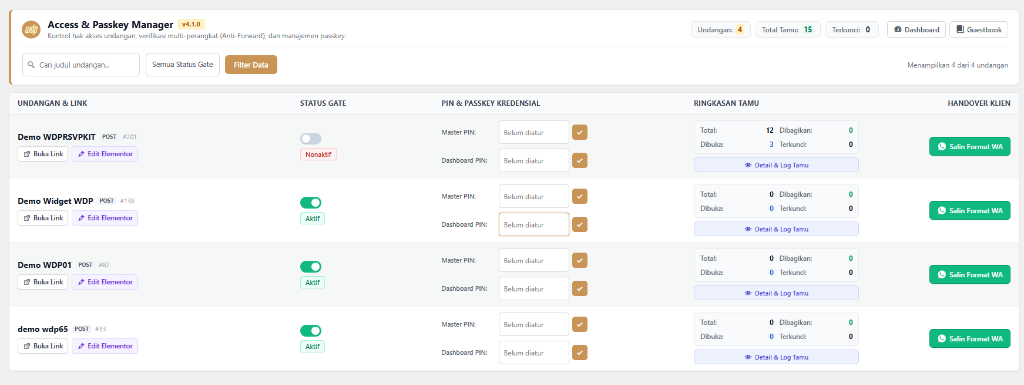Click Dashboard PIN field for Demo Widget WDP

pos(534,224)
